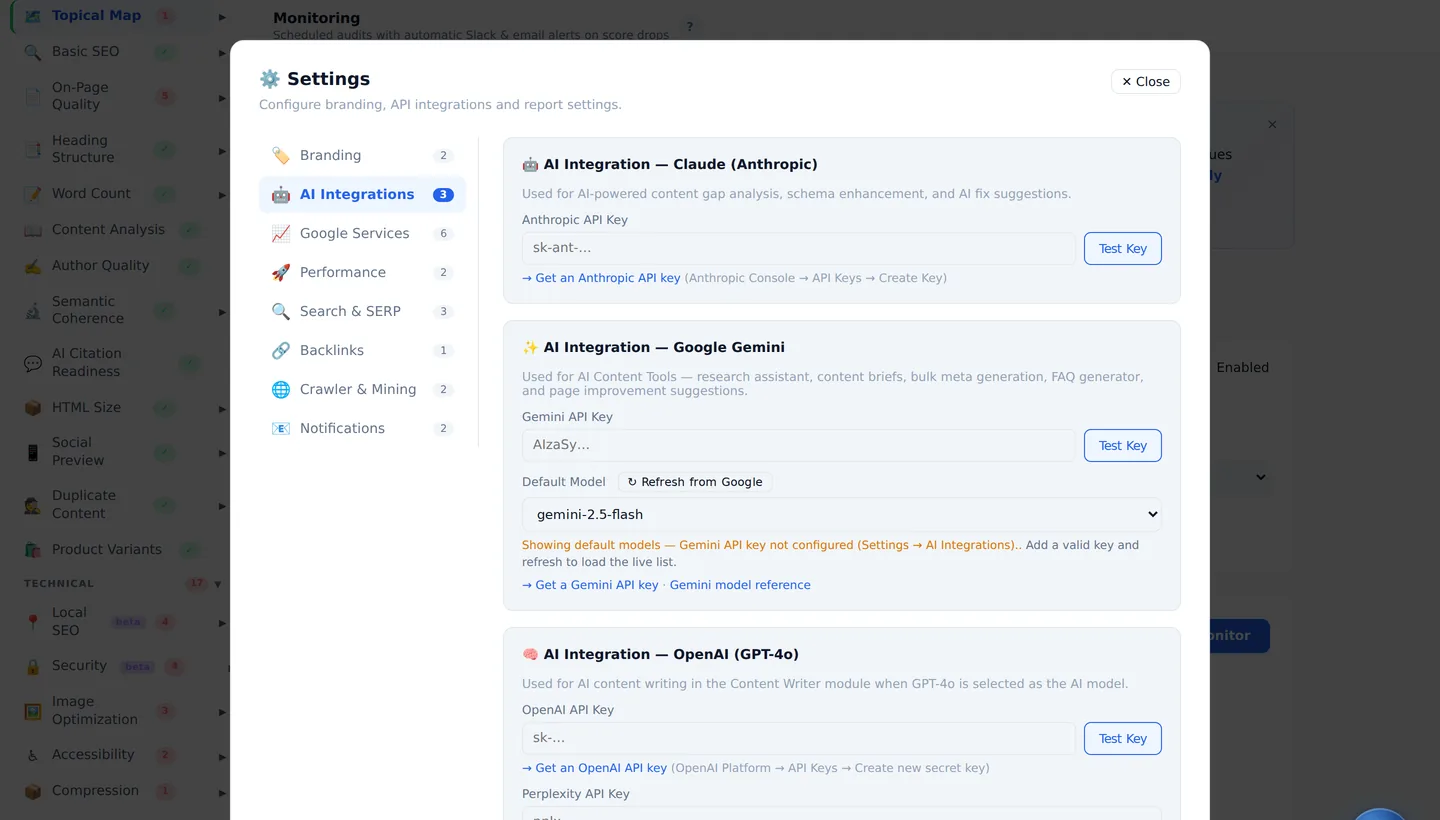The height and width of the screenshot is (820, 1440).
Task: Expand the On-Page Quality arrow
Action: [222, 98]
